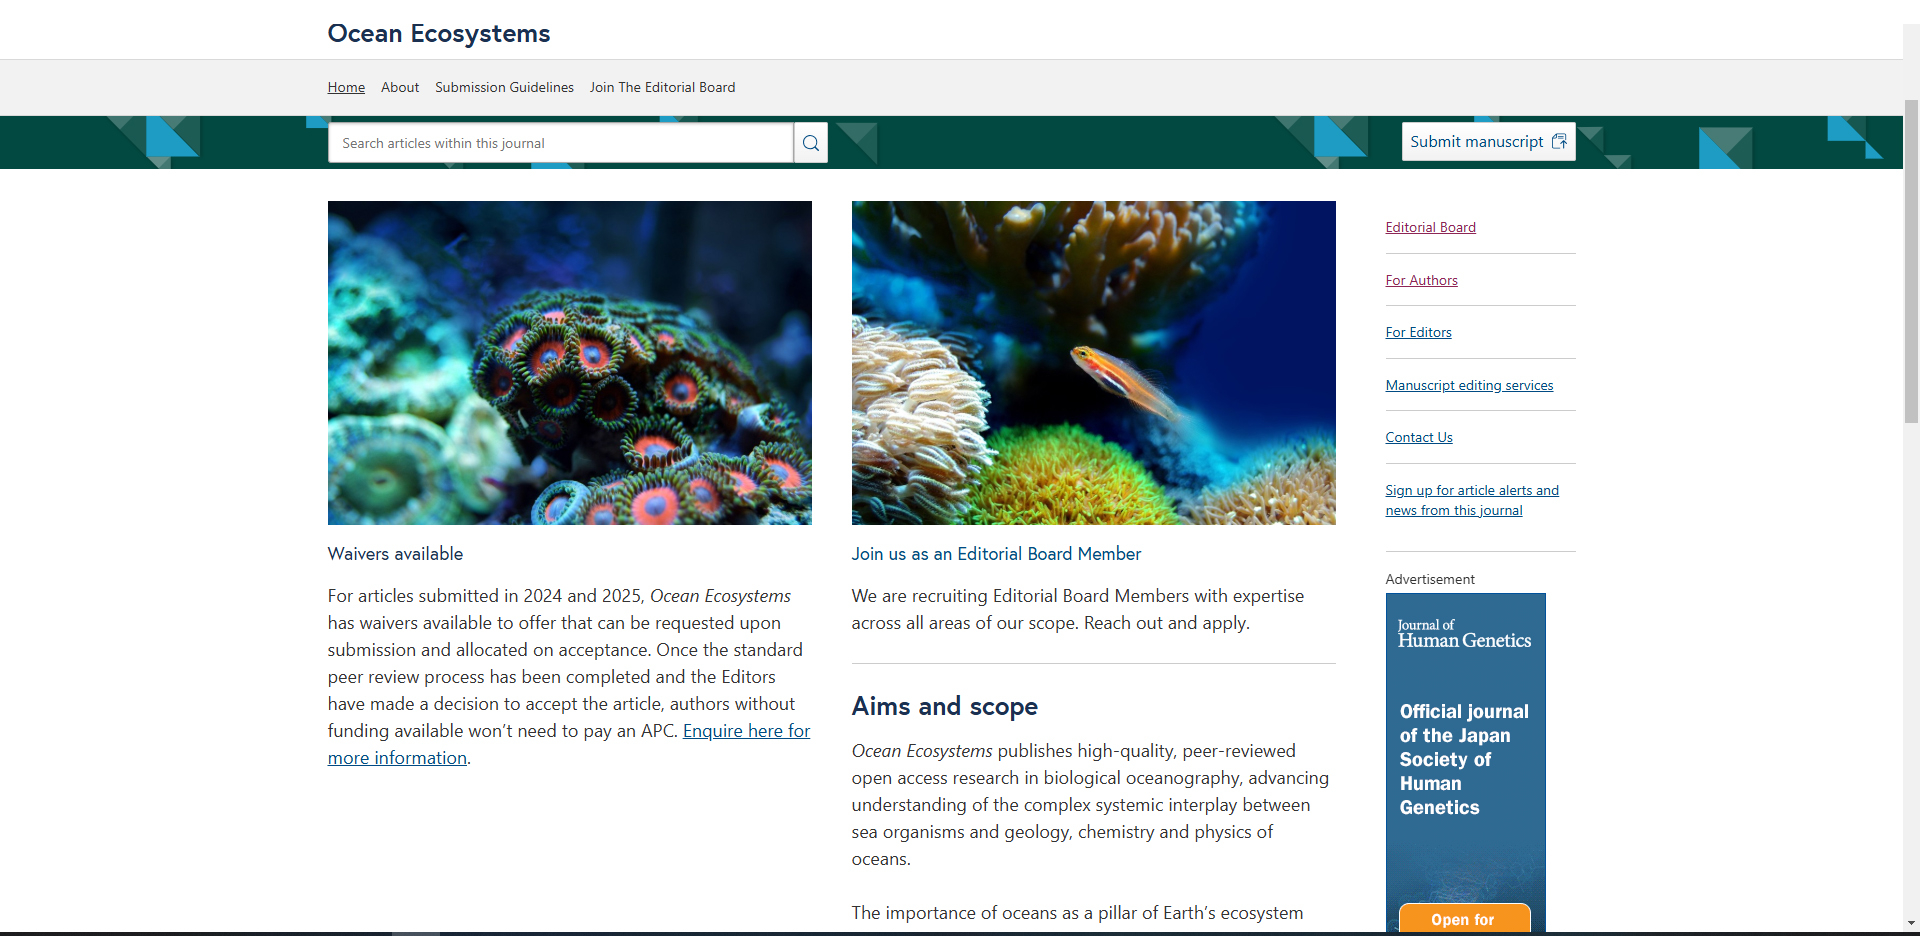This screenshot has width=1920, height=936.
Task: Open the Editorial Board sidebar link
Action: pyautogui.click(x=1430, y=227)
